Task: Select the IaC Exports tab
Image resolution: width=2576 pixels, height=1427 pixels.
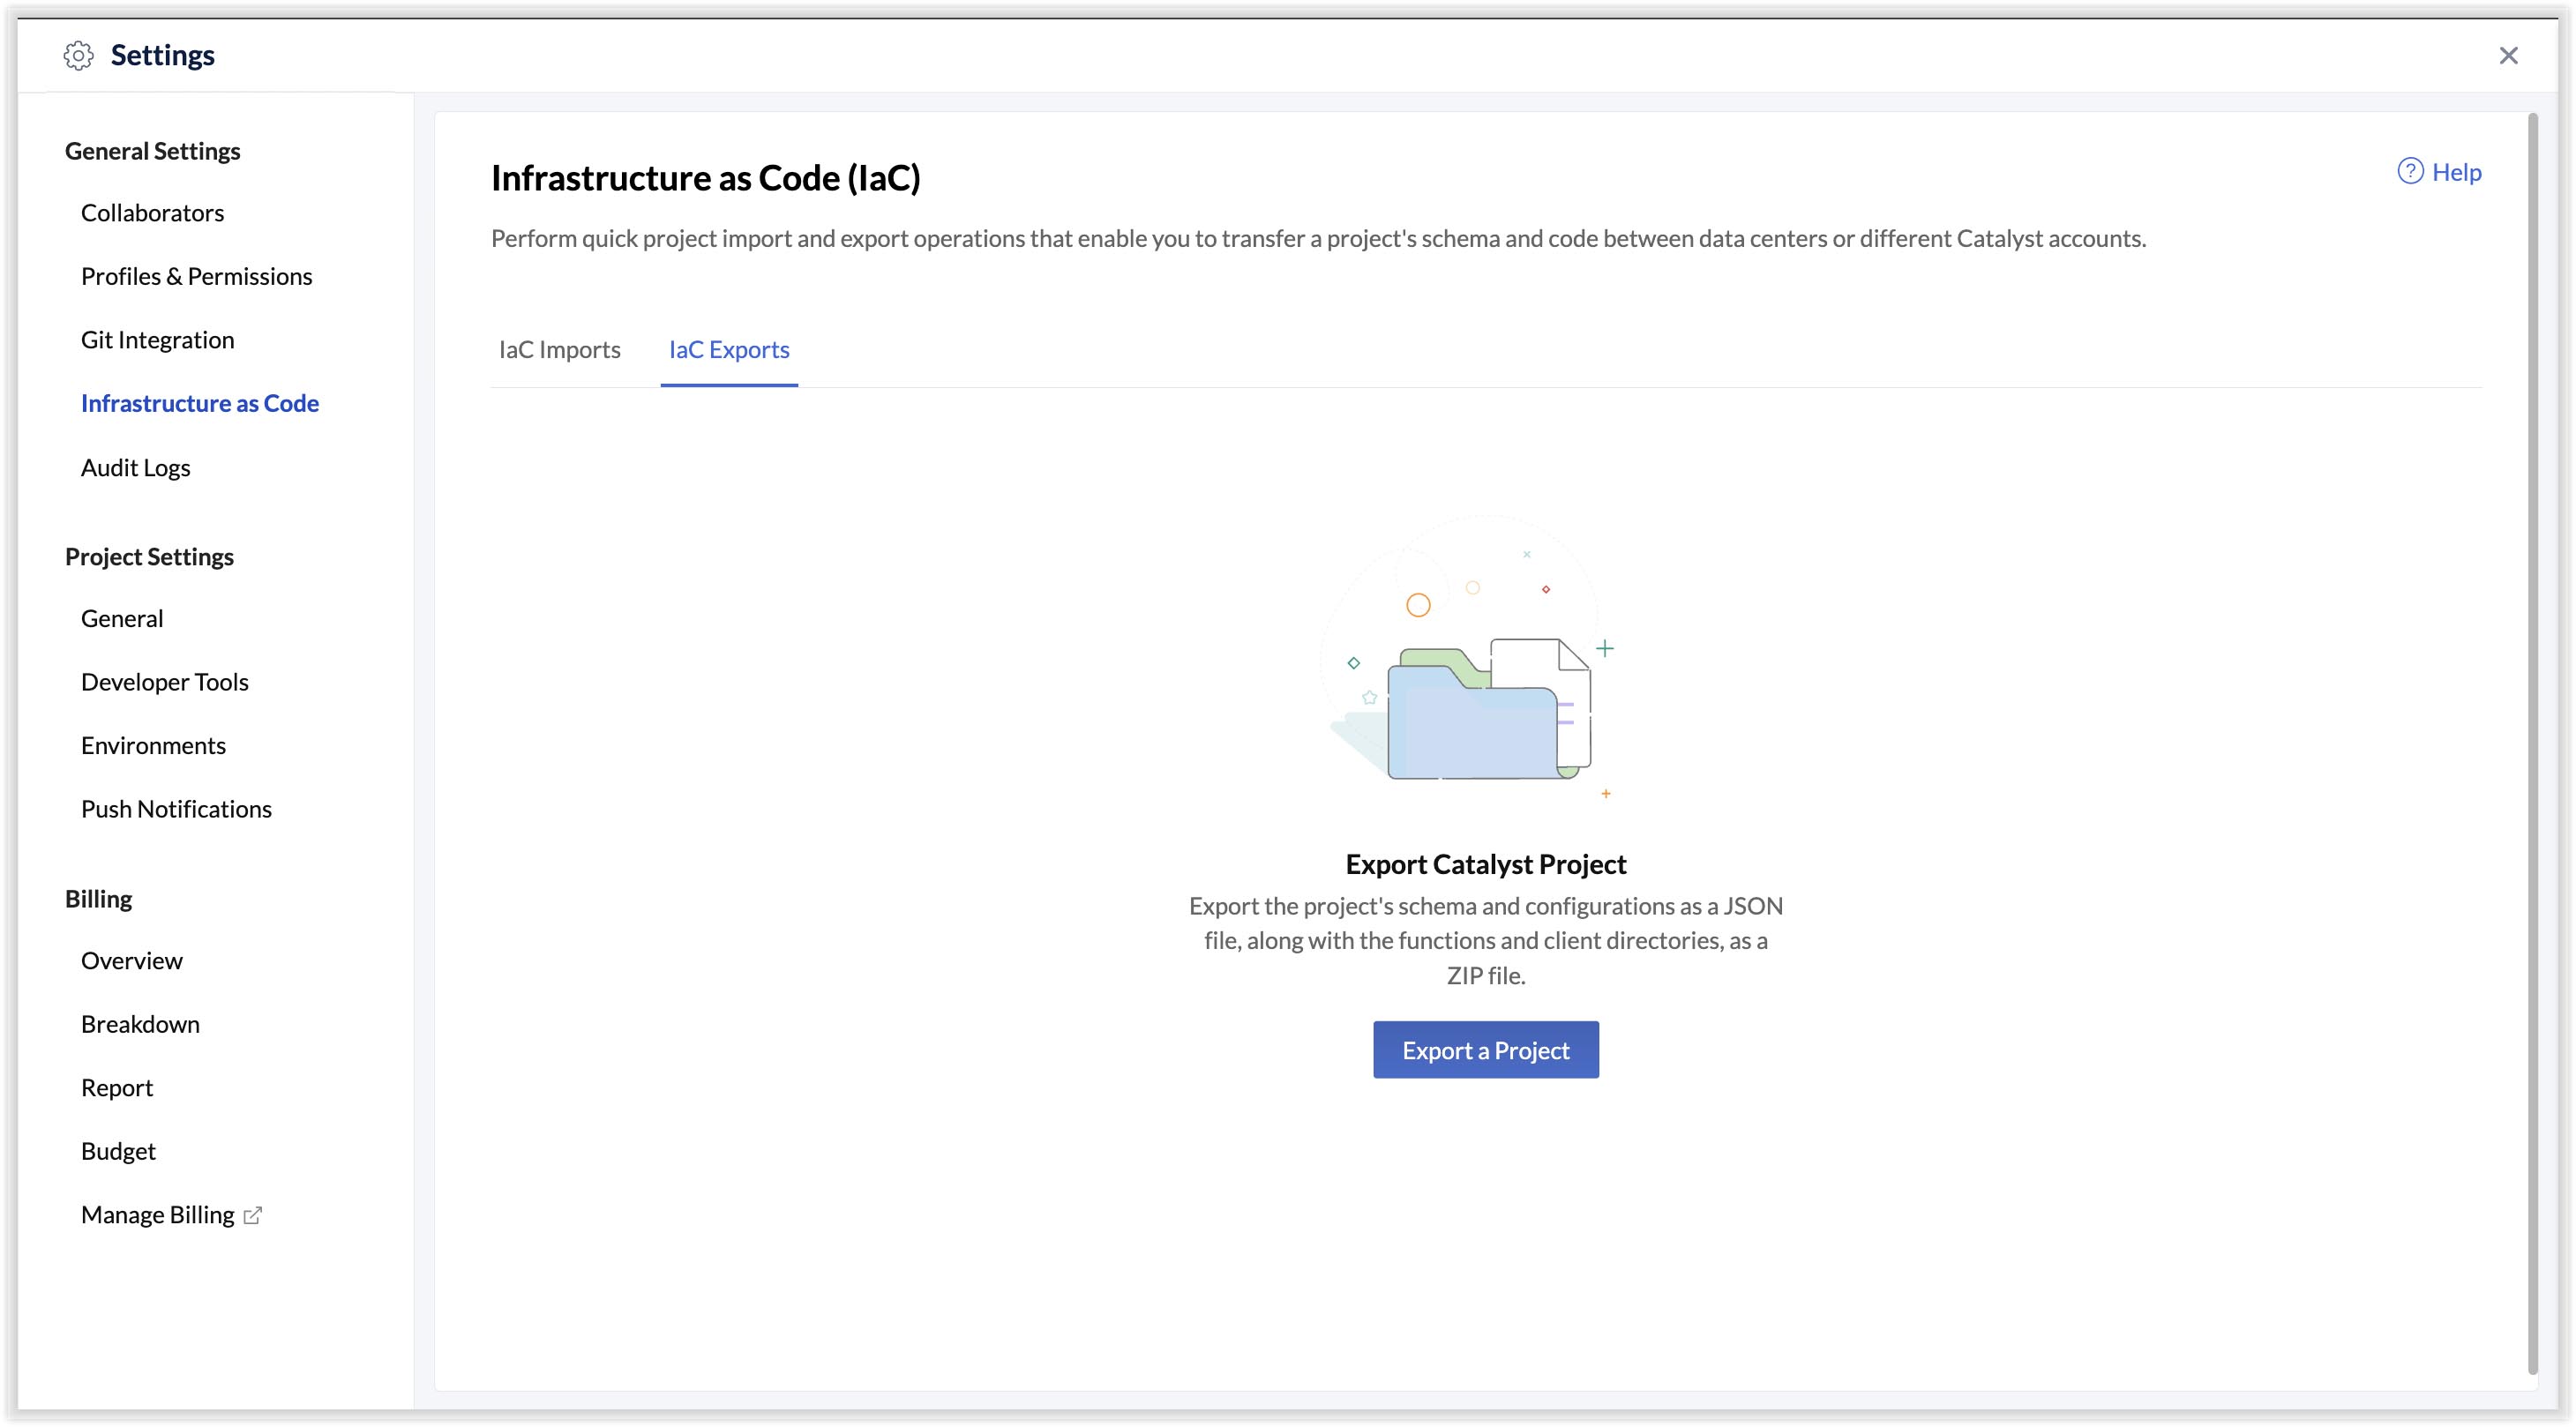Action: [x=730, y=348]
